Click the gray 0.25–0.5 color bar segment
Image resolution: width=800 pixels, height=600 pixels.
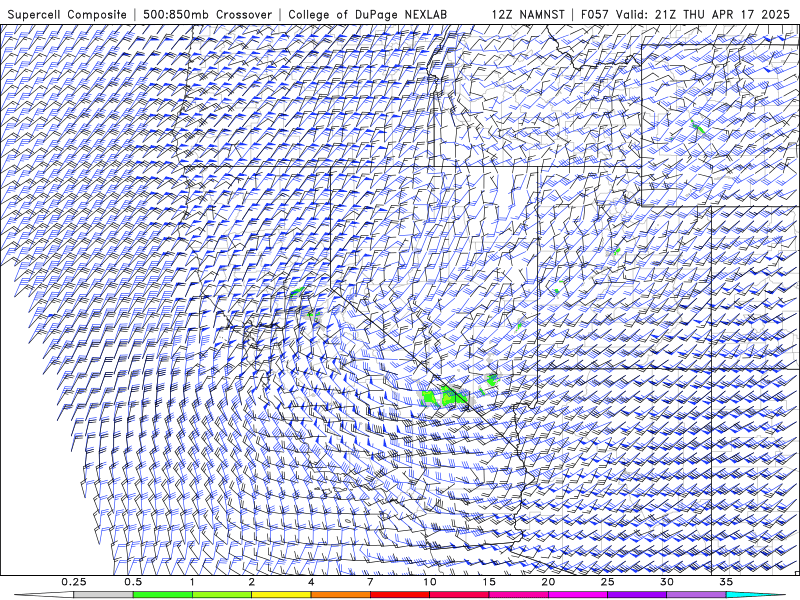103,595
